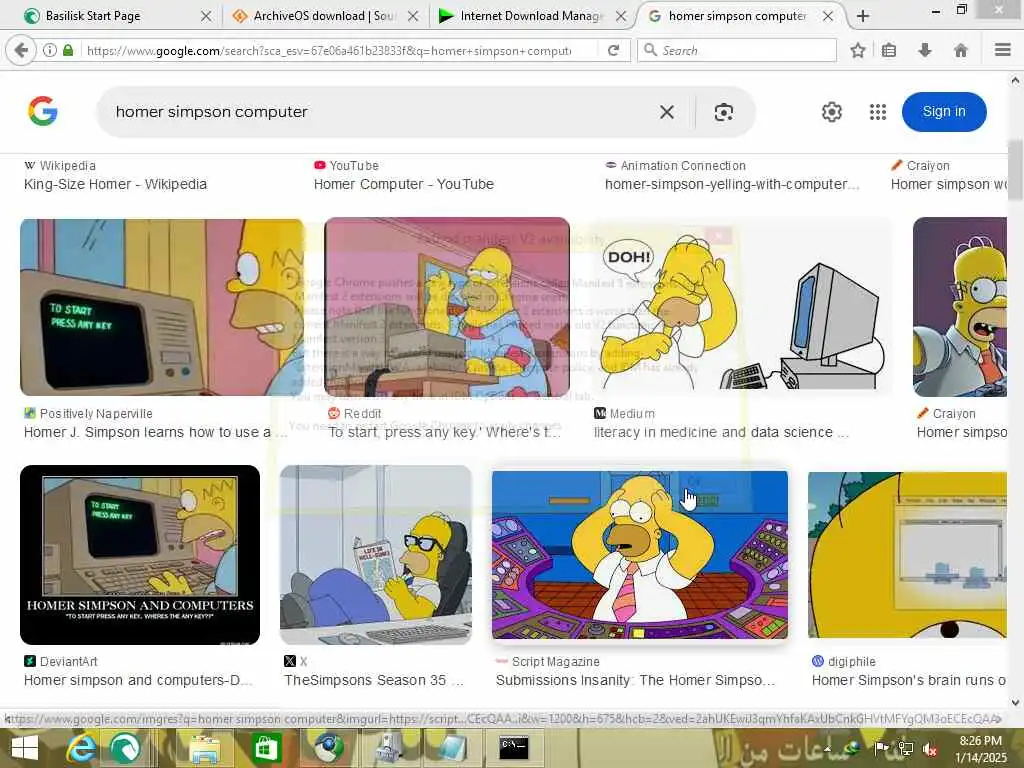Open the Windows Start button

(x=25, y=748)
